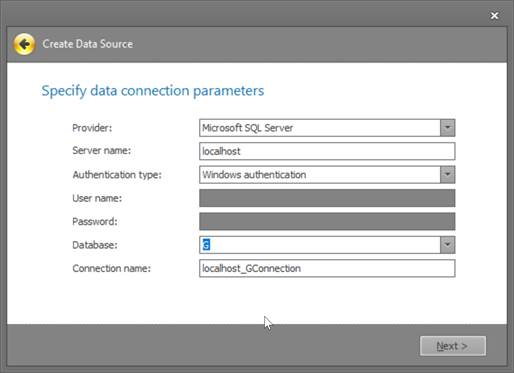This screenshot has width=514, height=373.
Task: Go back using the yellow arrow icon
Action: click(x=24, y=44)
